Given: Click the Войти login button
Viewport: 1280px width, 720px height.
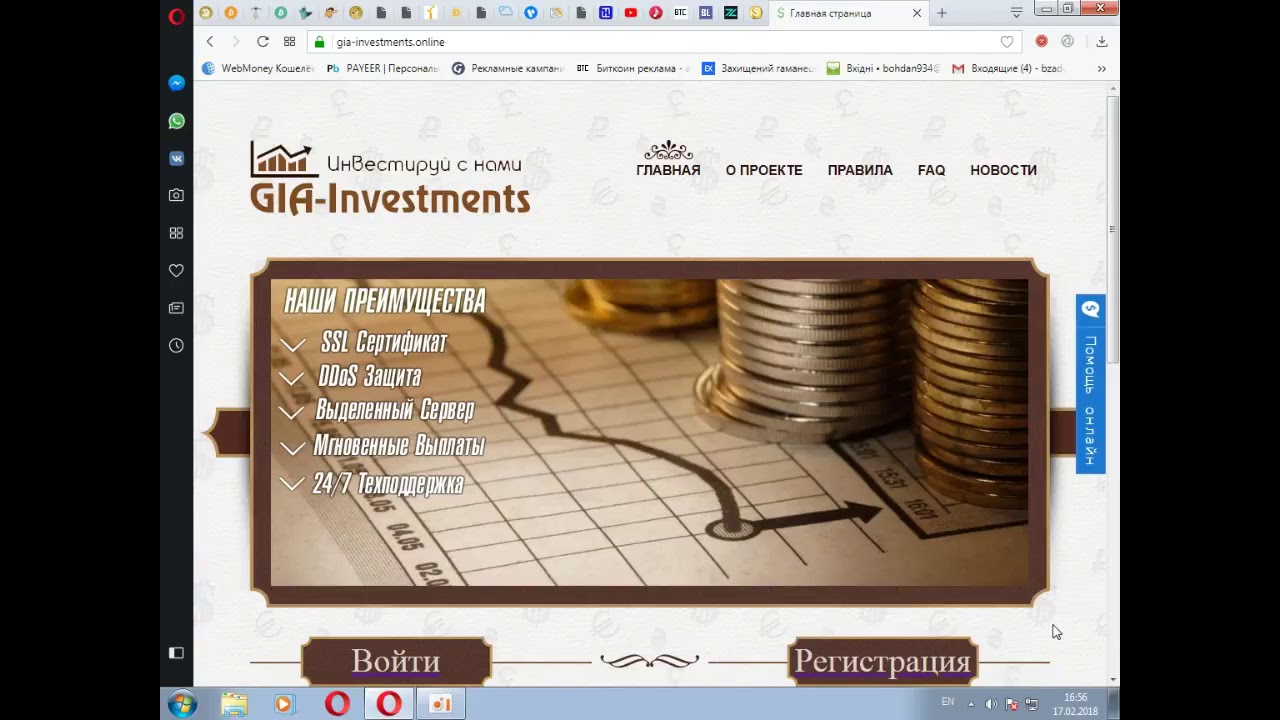Looking at the screenshot, I should 396,661.
